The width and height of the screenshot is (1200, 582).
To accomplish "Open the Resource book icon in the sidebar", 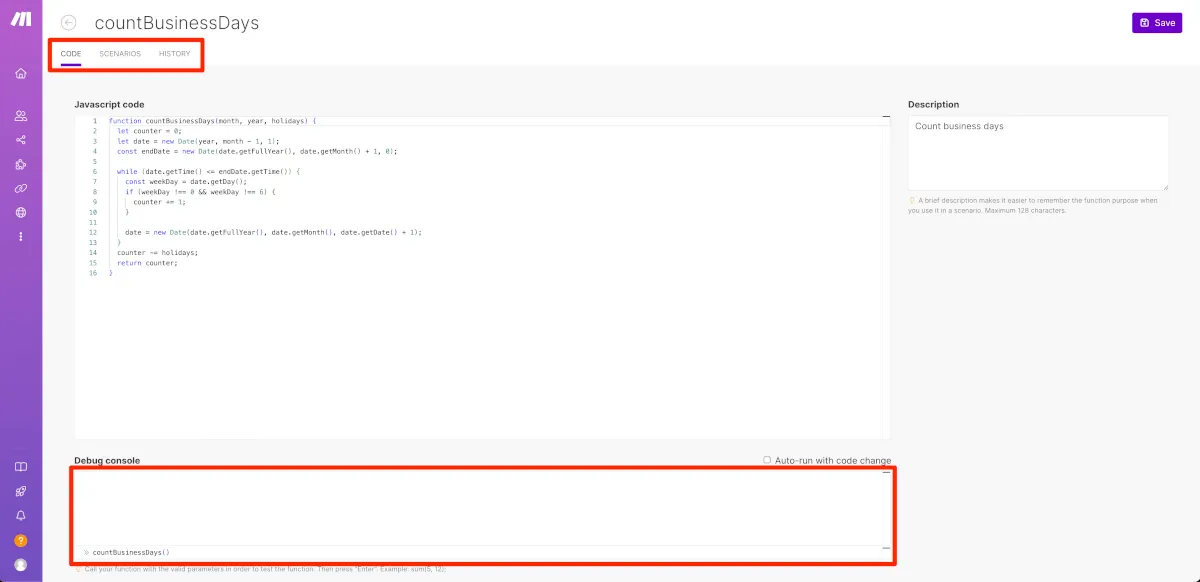I will pyautogui.click(x=21, y=467).
